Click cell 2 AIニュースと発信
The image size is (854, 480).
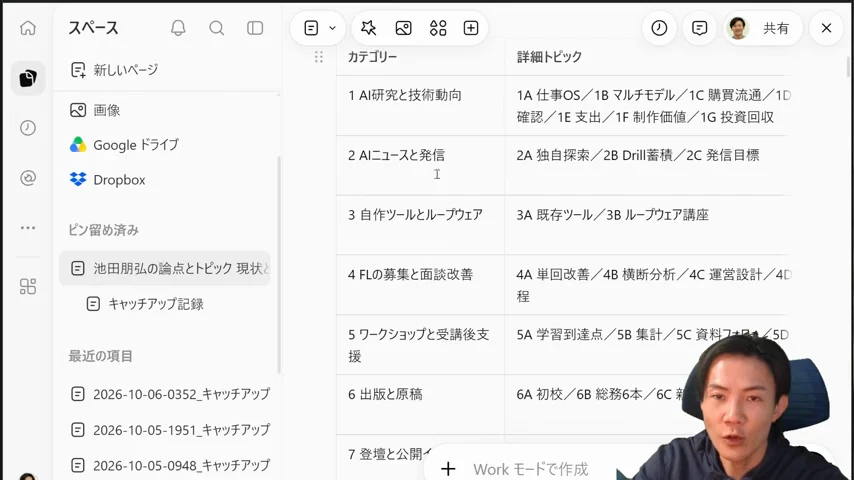[420, 165]
